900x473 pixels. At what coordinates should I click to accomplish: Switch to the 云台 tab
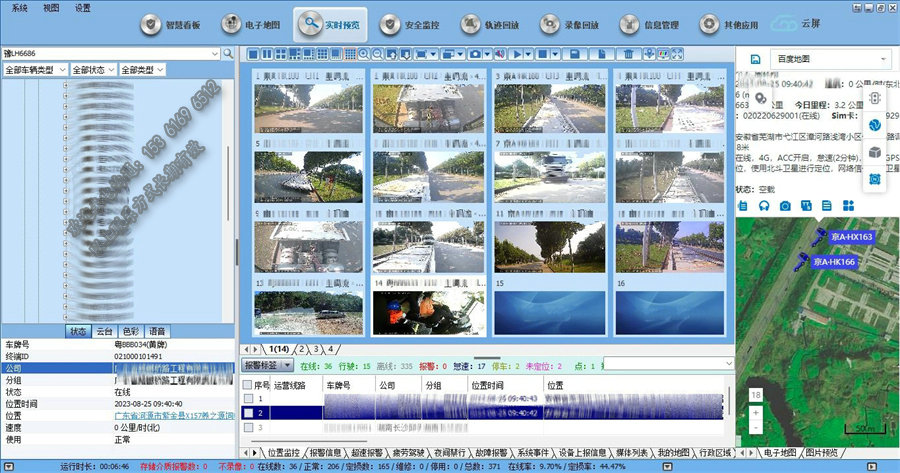[104, 331]
